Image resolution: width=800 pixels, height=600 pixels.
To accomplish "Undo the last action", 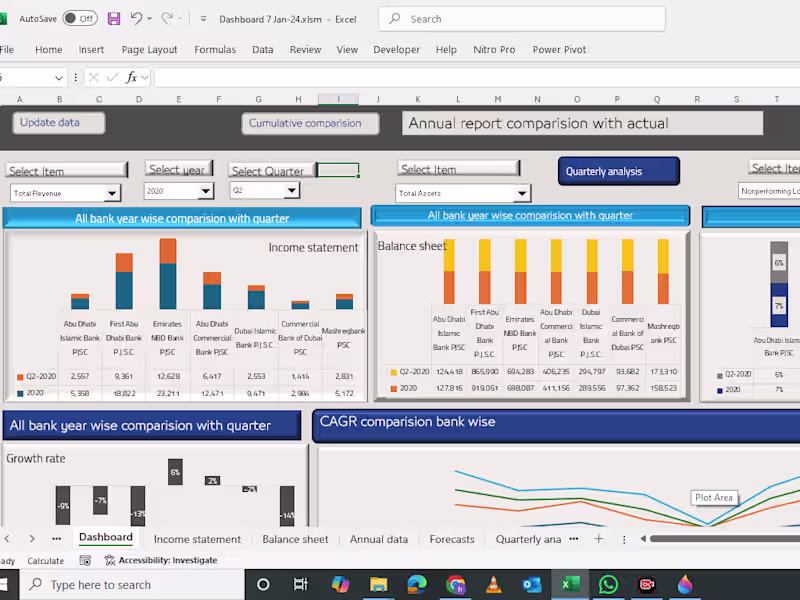I will (x=137, y=18).
